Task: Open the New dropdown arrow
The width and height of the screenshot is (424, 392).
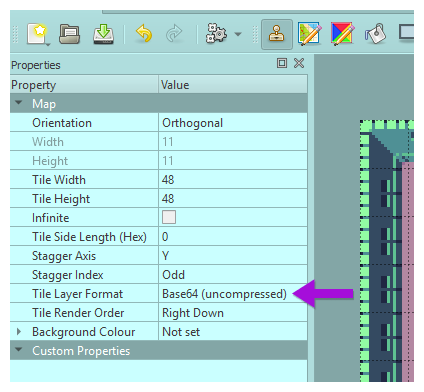Action: pos(48,44)
